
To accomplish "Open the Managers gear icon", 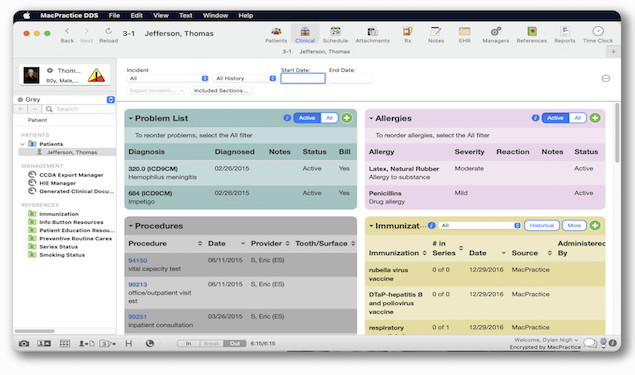I will tap(495, 35).
